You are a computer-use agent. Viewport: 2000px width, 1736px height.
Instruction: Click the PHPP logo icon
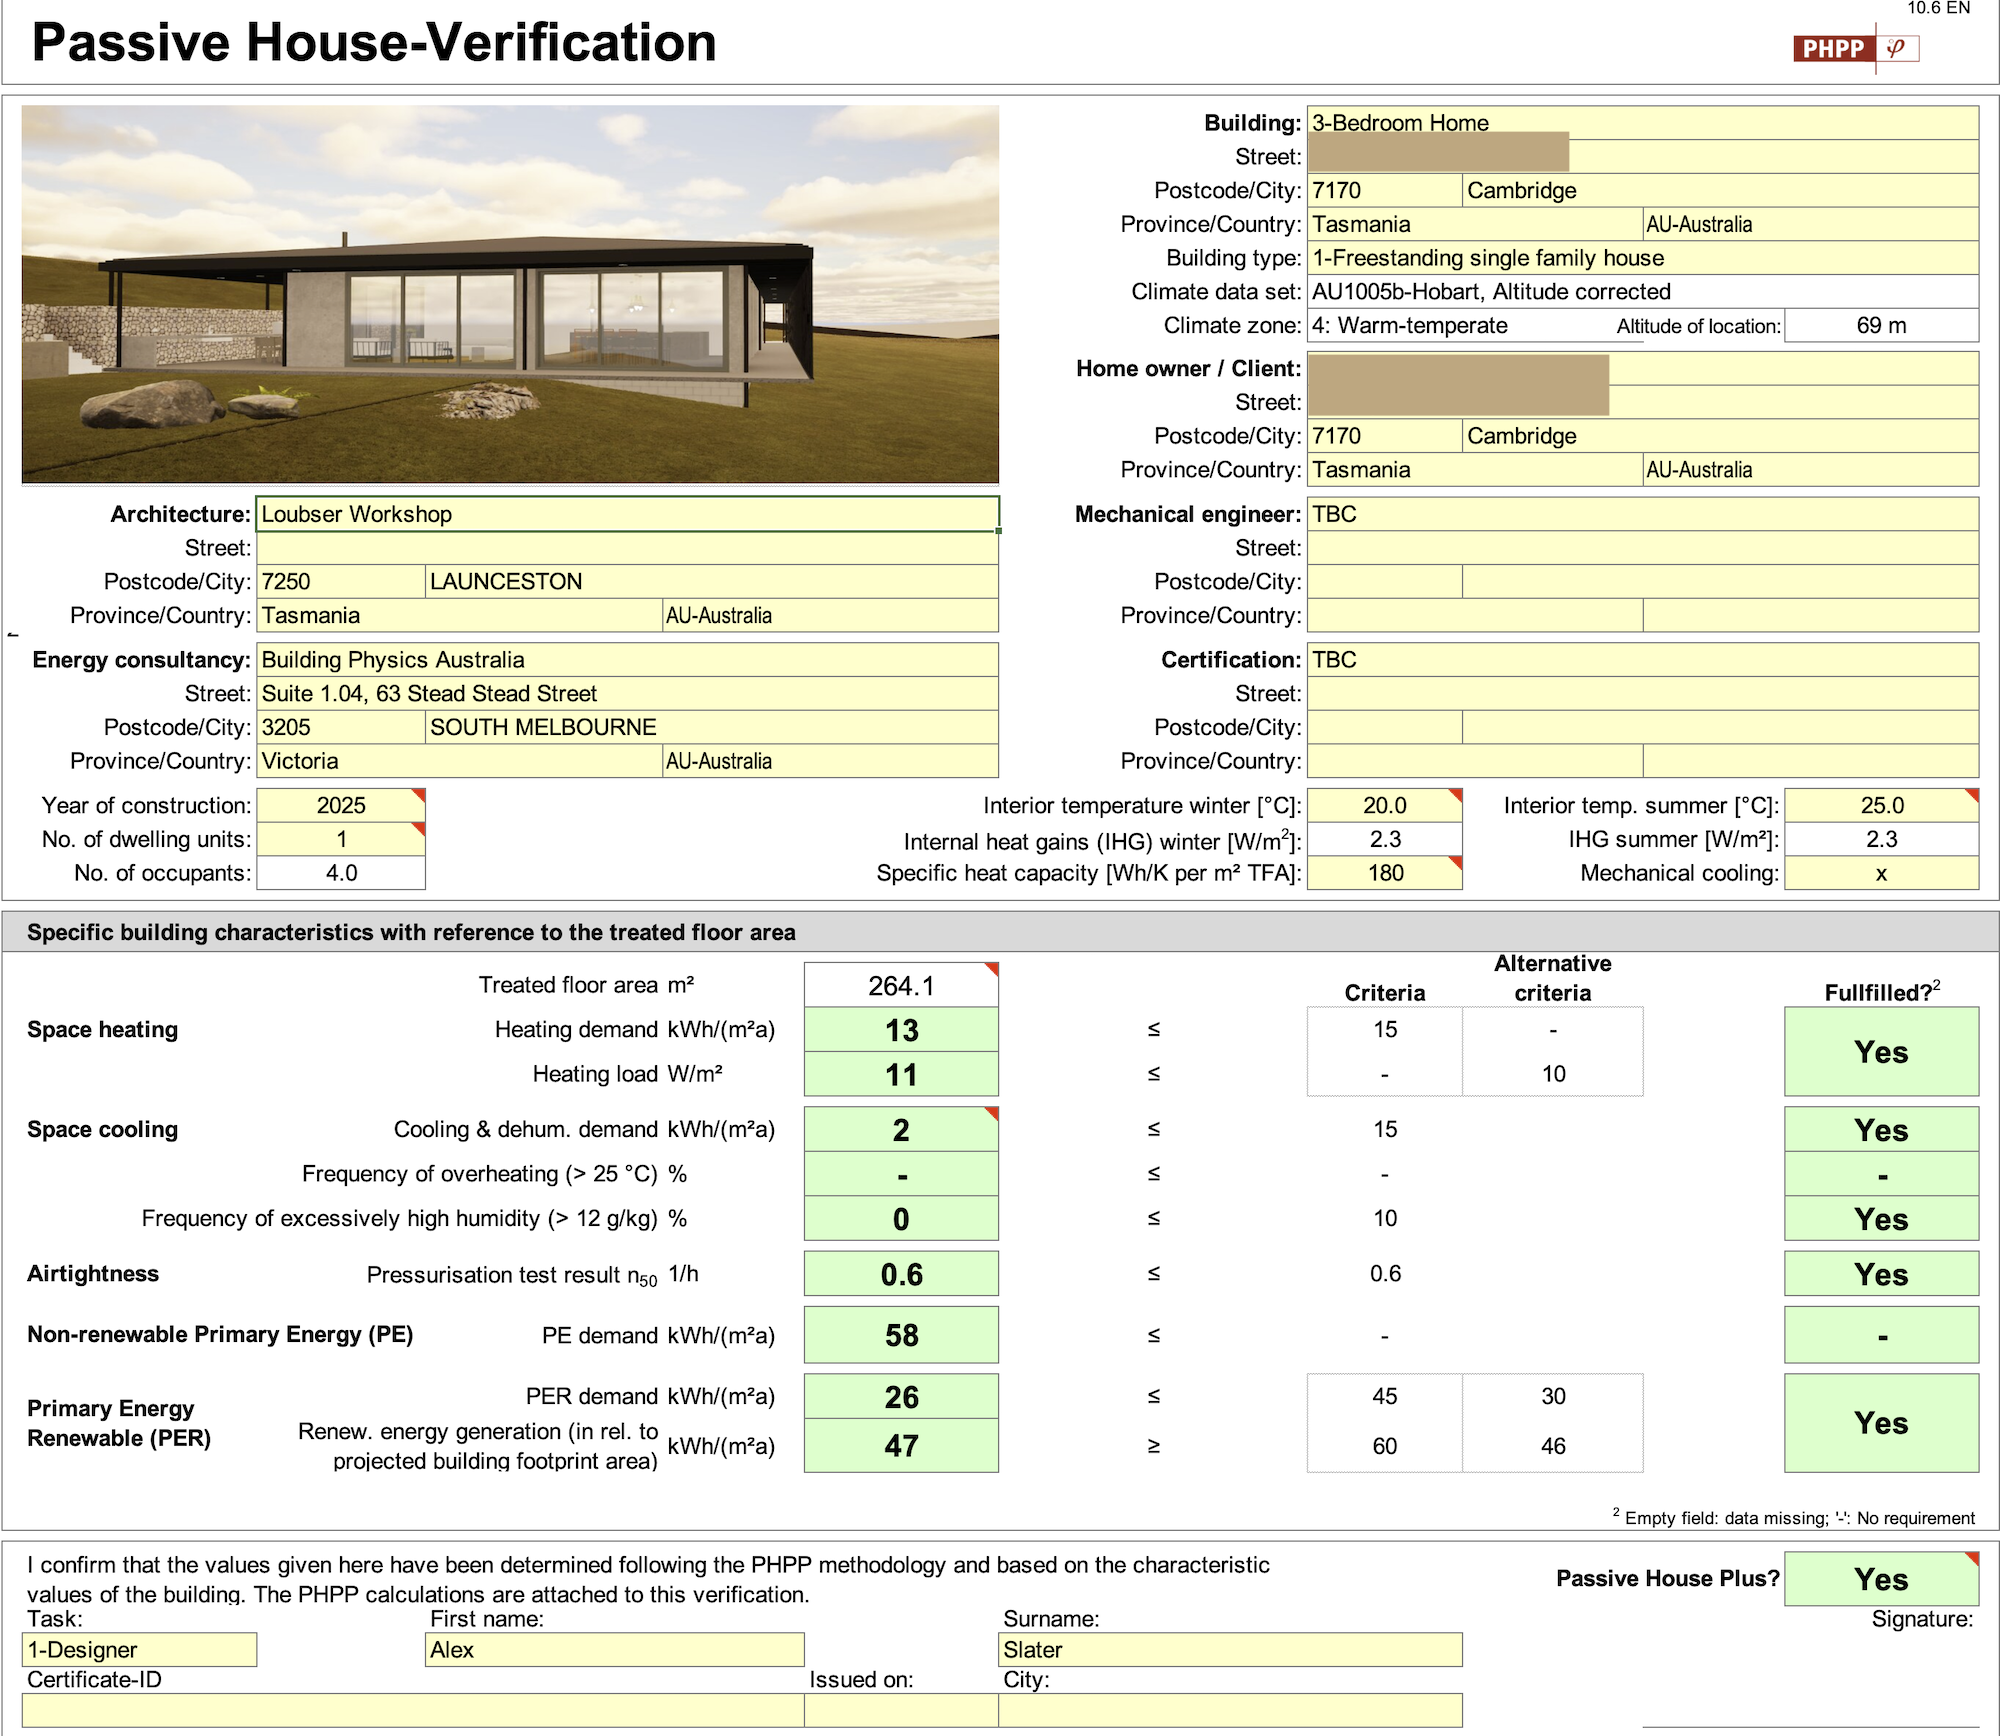(1856, 48)
